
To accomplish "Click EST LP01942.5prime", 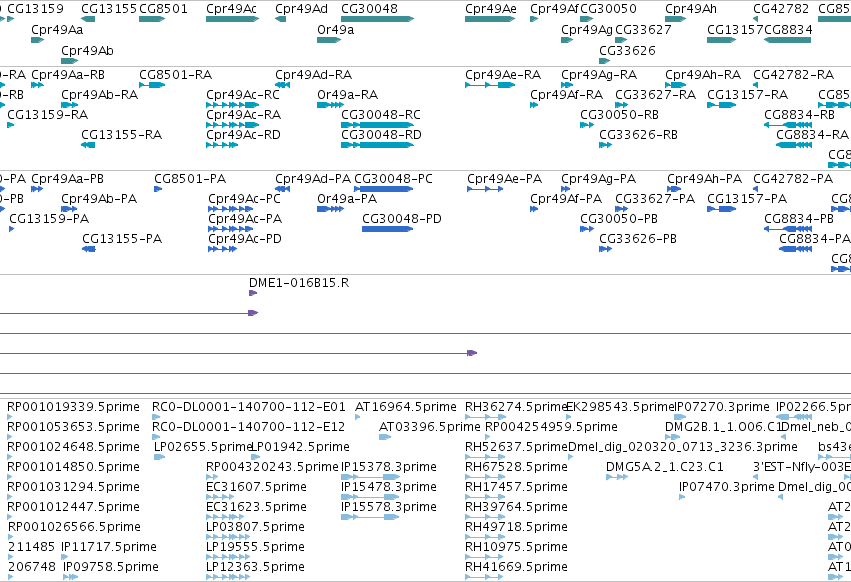I will [301, 447].
